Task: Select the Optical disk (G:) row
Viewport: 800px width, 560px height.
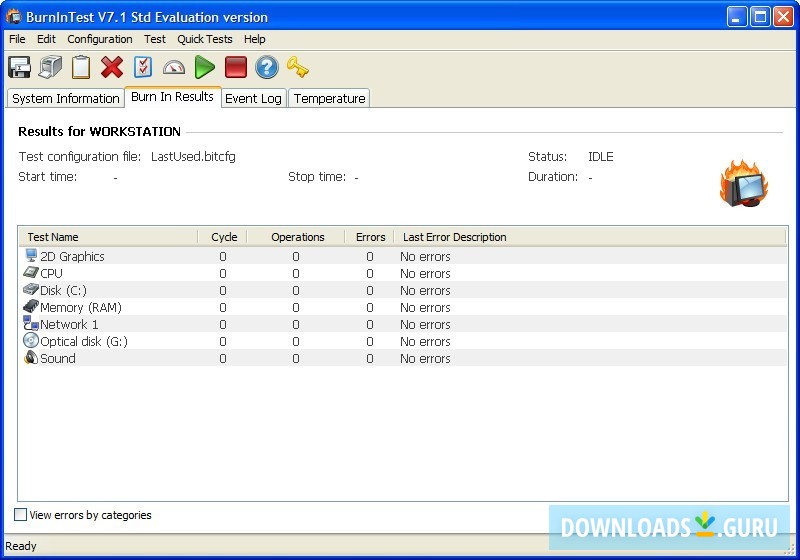Action: (x=83, y=341)
